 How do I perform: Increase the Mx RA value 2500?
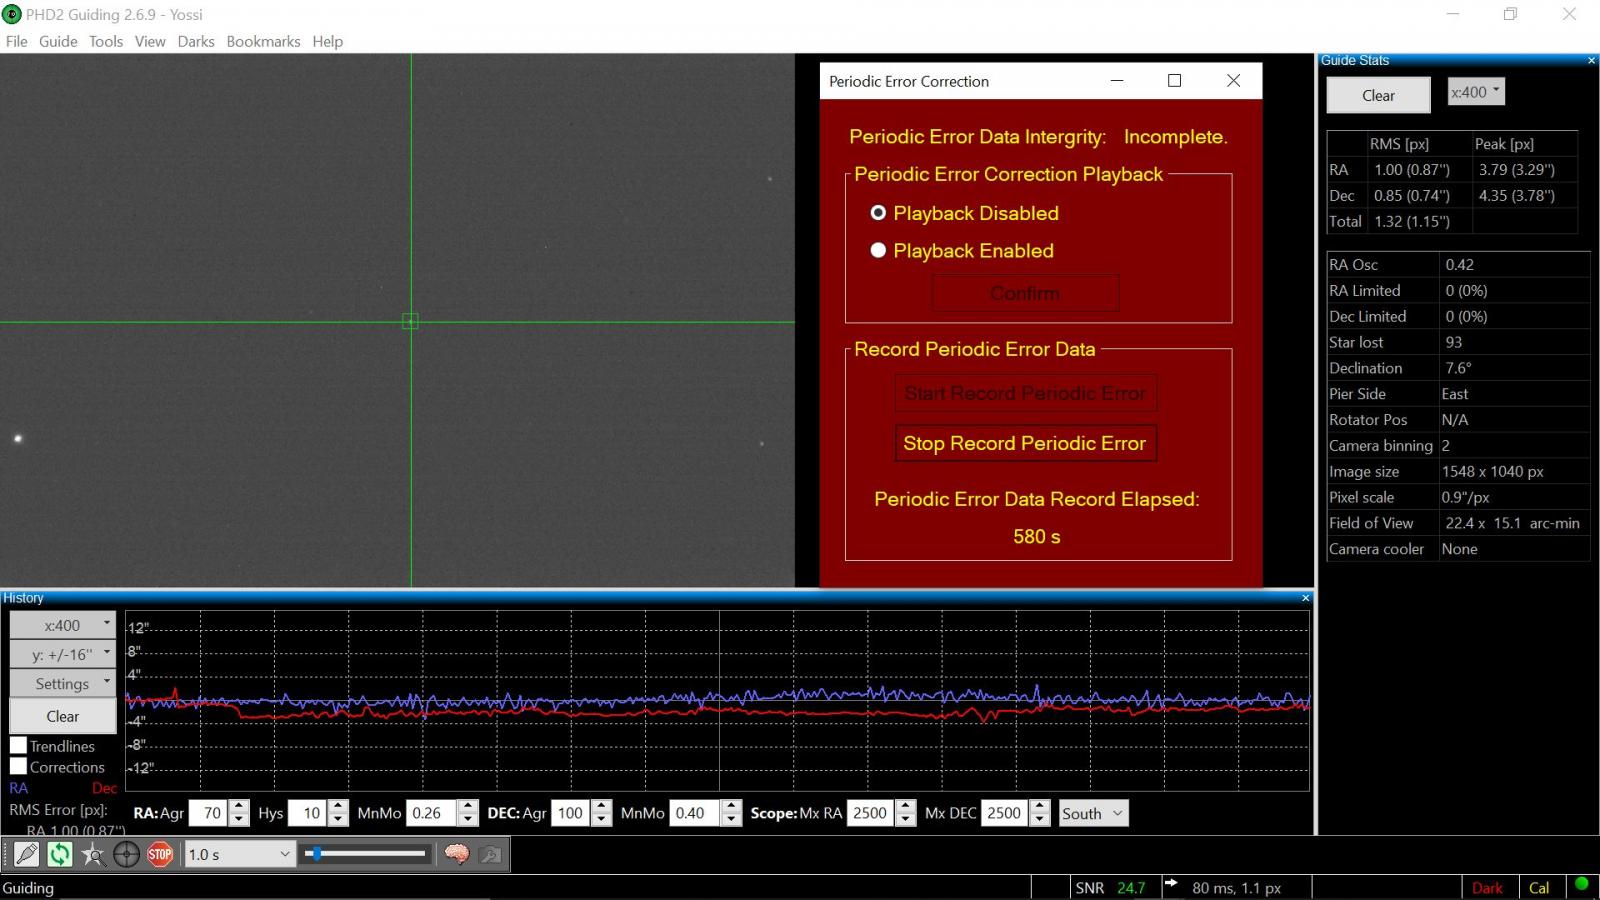click(906, 807)
